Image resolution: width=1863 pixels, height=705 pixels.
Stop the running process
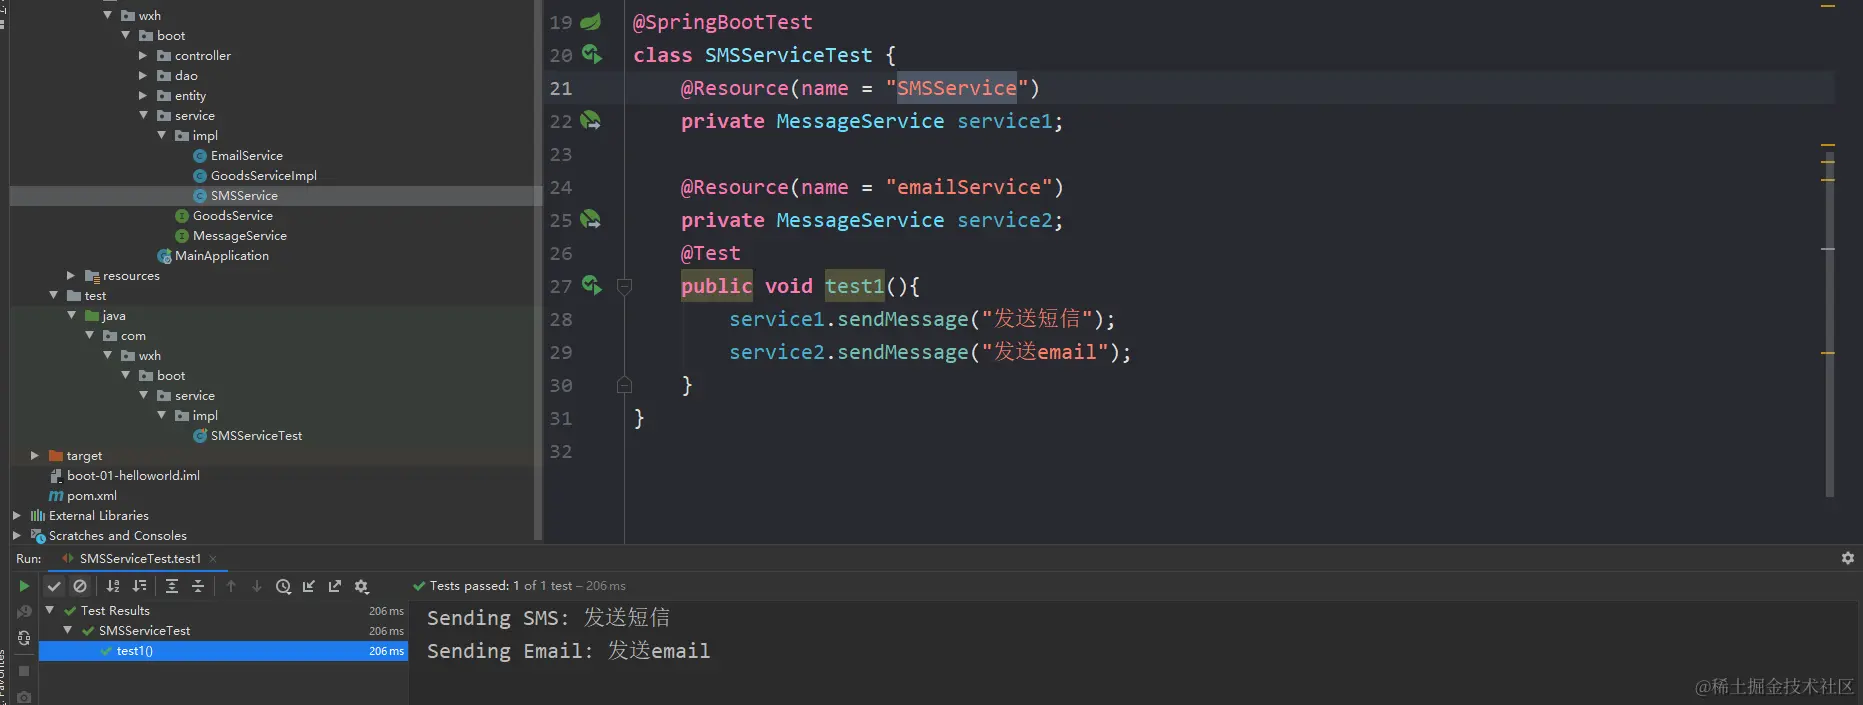(x=24, y=671)
